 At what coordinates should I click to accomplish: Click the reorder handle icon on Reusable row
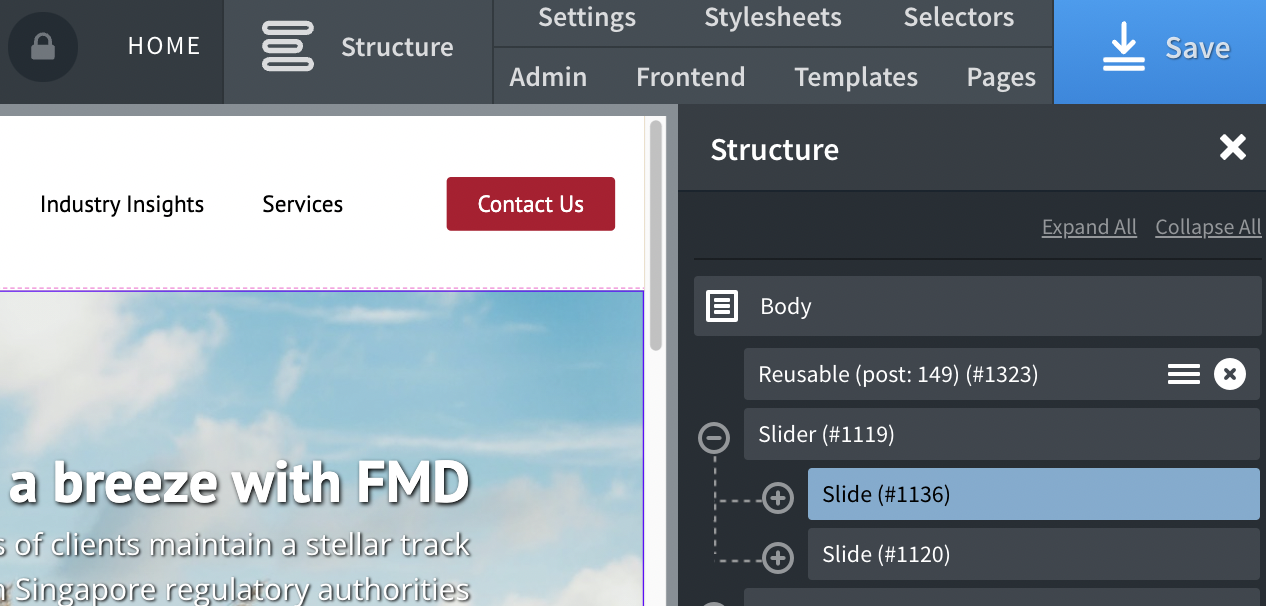pos(1184,374)
